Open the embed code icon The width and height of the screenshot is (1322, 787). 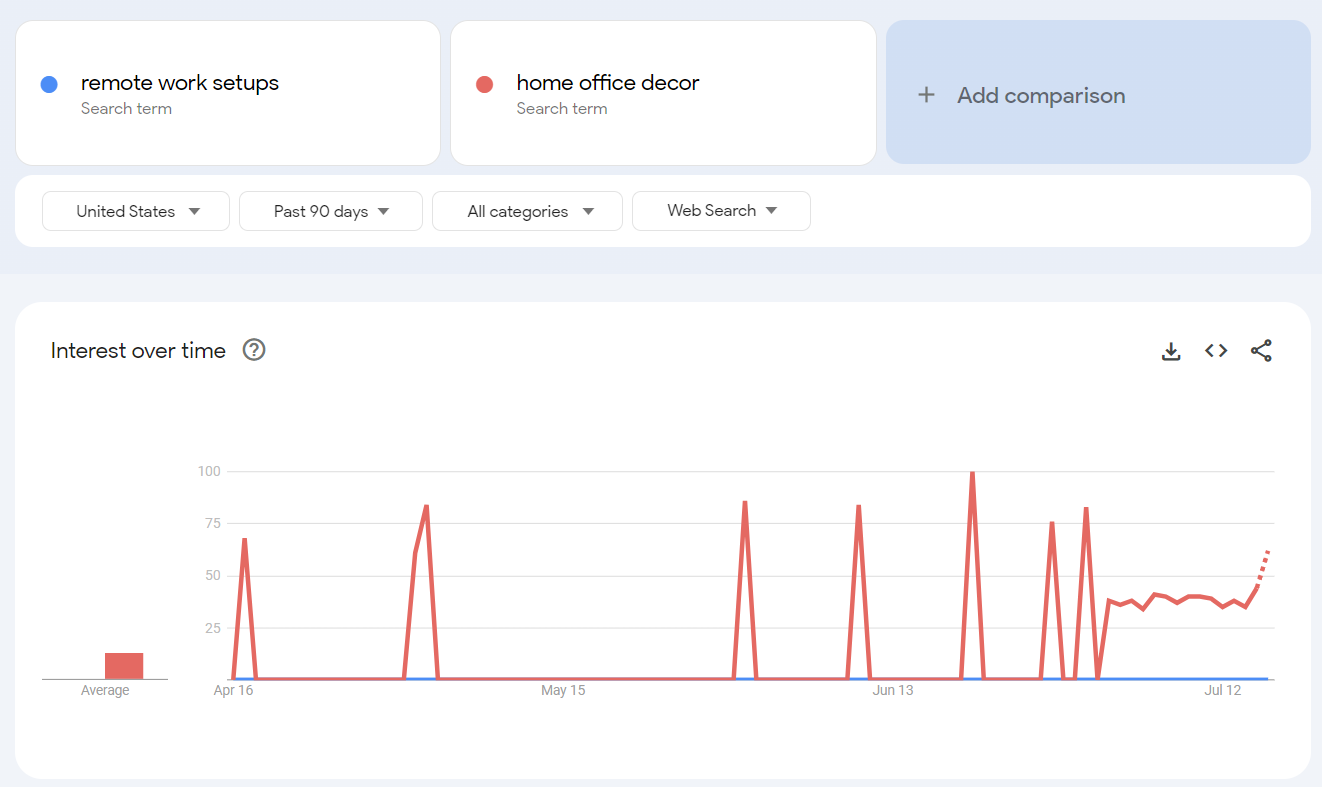[x=1216, y=351]
